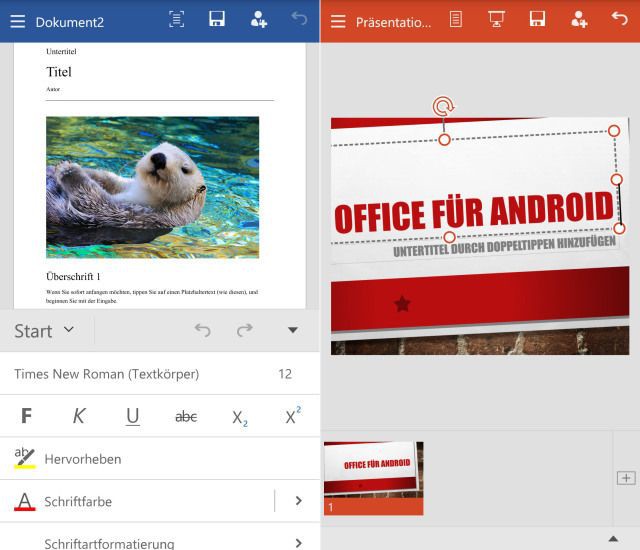Select slide 1 thumbnail
The height and width of the screenshot is (550, 640).
coord(373,478)
